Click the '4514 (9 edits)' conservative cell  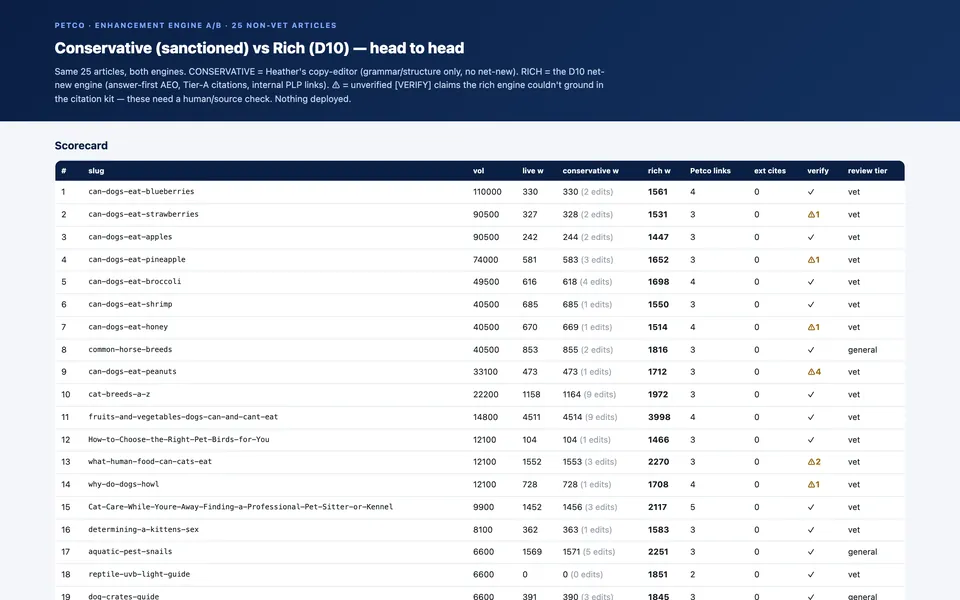(x=590, y=417)
